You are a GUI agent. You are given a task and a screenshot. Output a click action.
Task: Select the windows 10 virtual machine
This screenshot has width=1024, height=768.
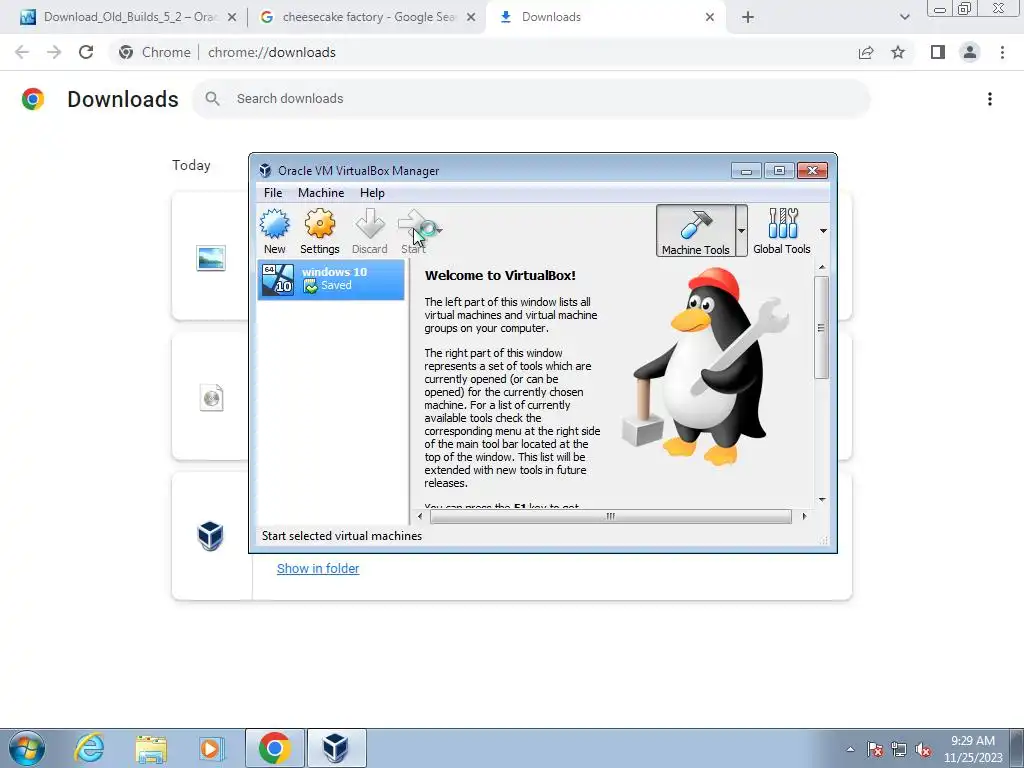(331, 280)
